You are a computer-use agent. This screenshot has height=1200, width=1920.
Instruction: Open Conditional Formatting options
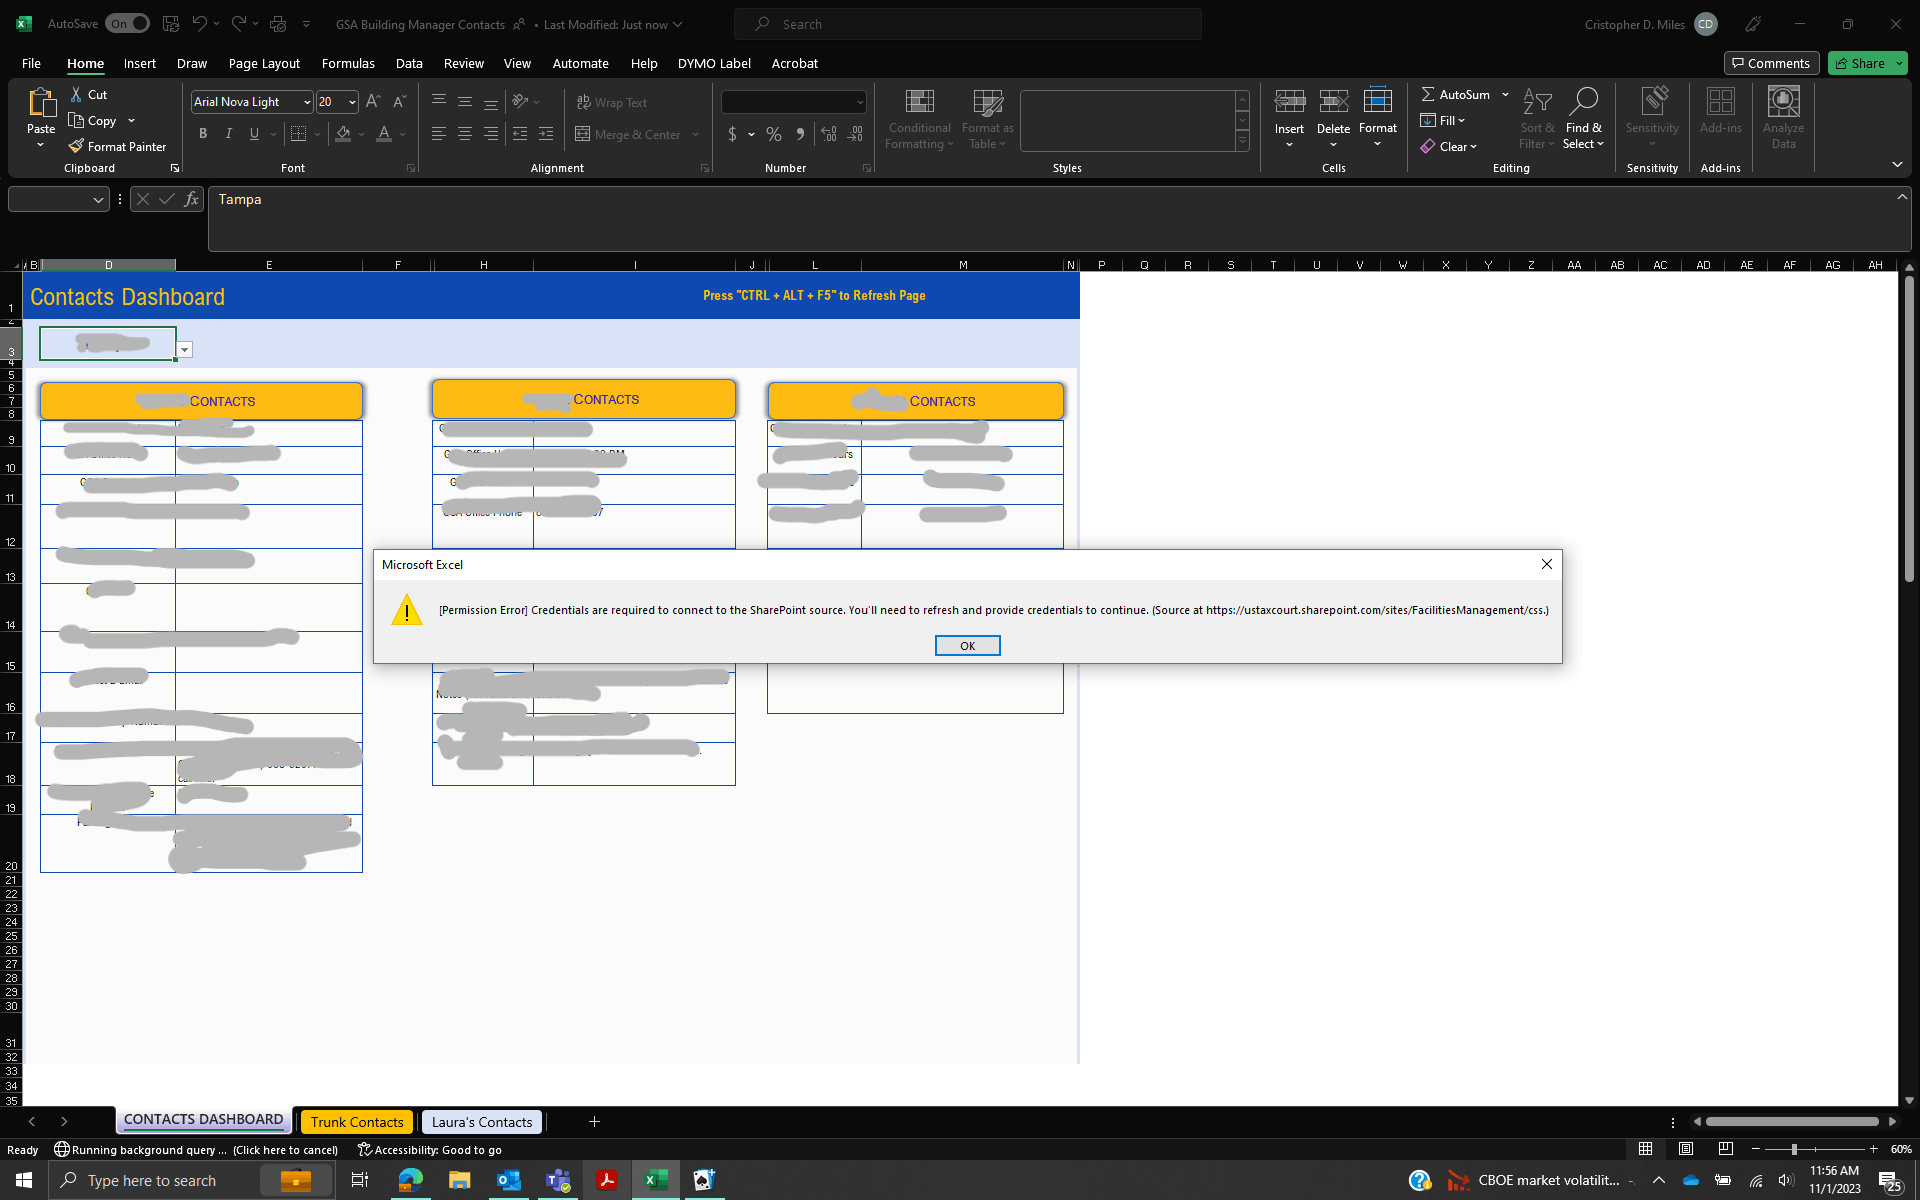click(918, 118)
